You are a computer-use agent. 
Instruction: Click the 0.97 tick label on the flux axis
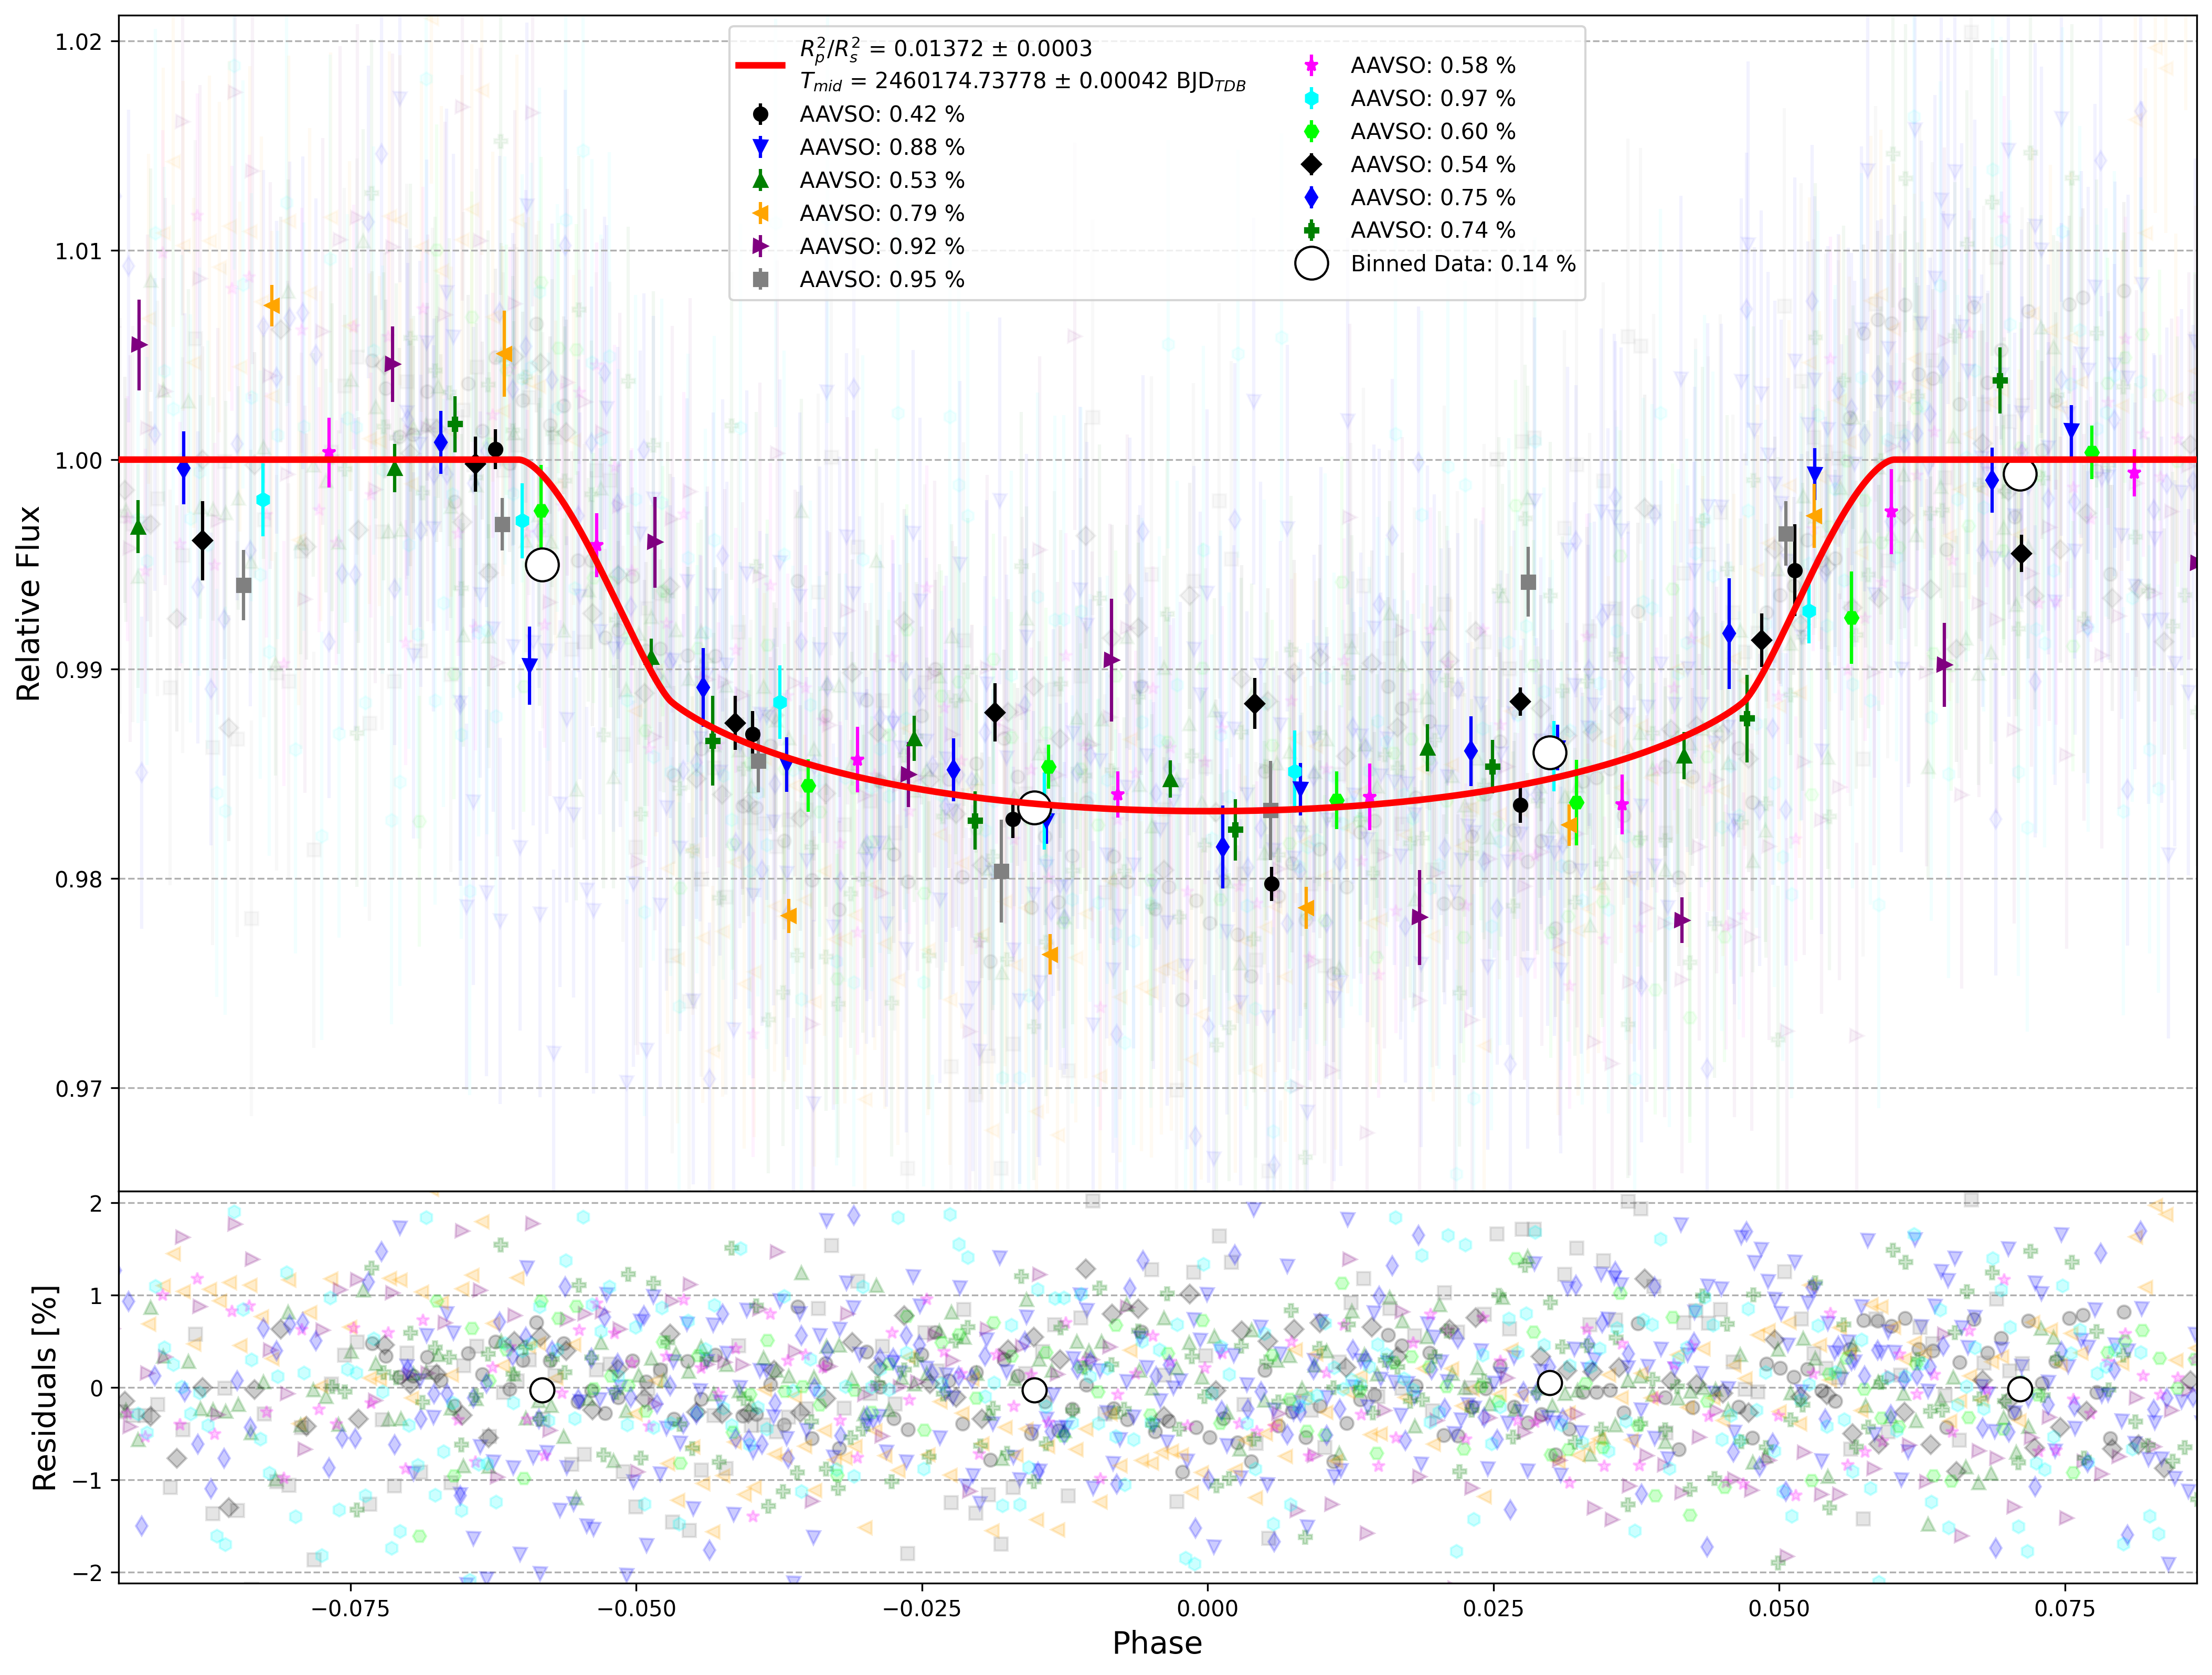click(x=79, y=1089)
